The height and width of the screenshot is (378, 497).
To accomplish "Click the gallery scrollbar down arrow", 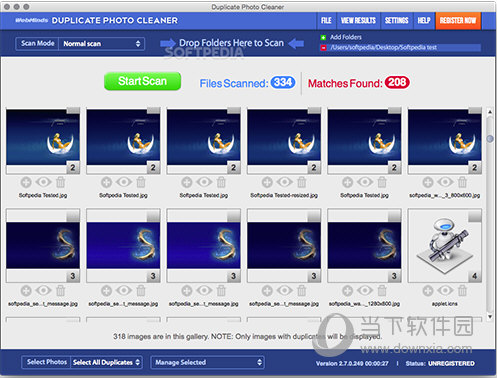I will tap(490, 317).
